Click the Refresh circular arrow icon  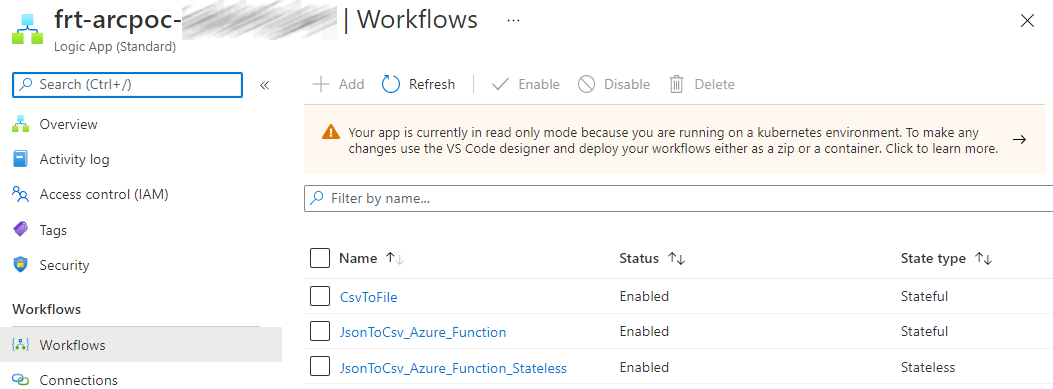point(391,84)
